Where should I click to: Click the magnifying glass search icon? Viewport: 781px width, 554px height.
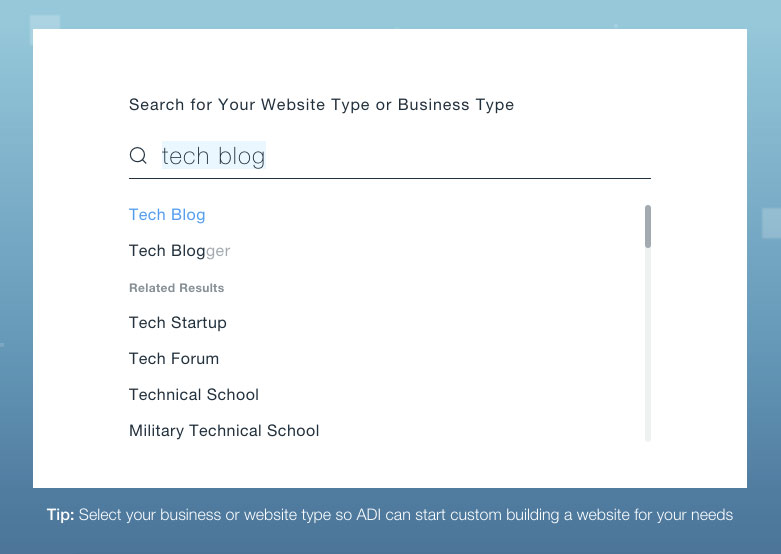click(138, 155)
